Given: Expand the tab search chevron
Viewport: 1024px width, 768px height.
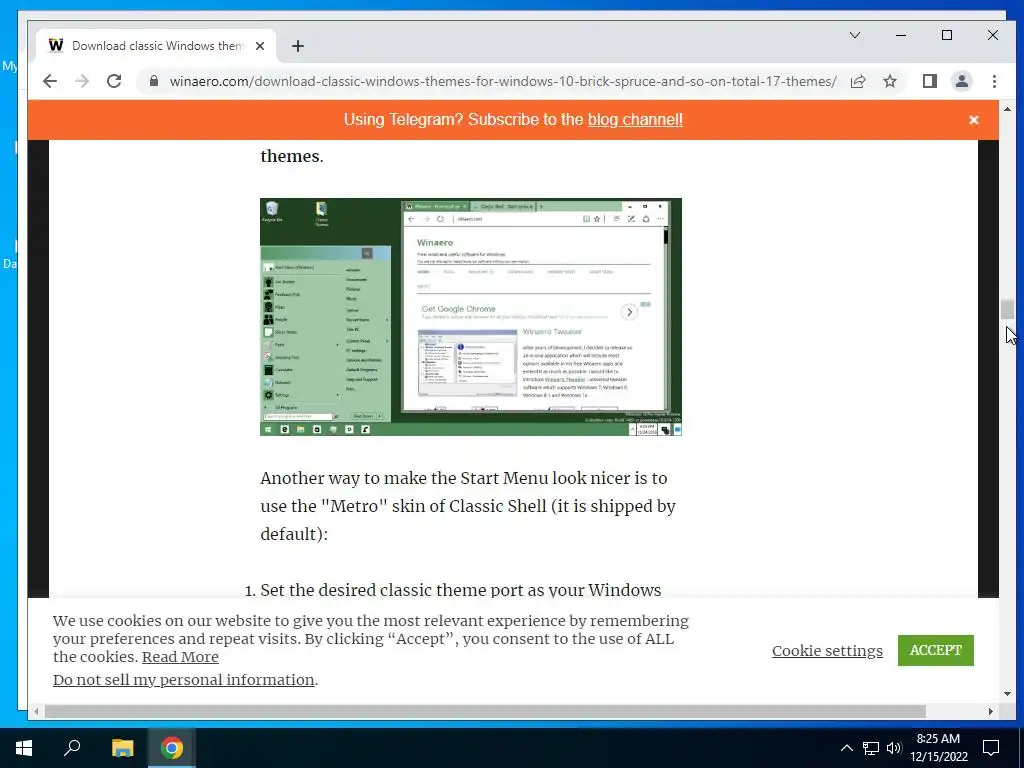Looking at the screenshot, I should (854, 35).
